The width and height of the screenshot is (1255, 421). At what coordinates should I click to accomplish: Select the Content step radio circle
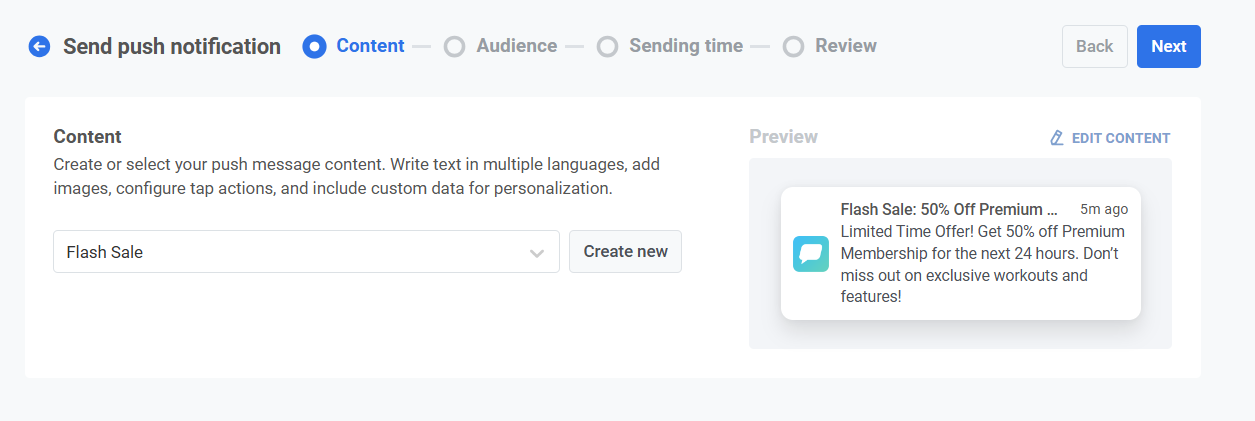click(x=314, y=47)
